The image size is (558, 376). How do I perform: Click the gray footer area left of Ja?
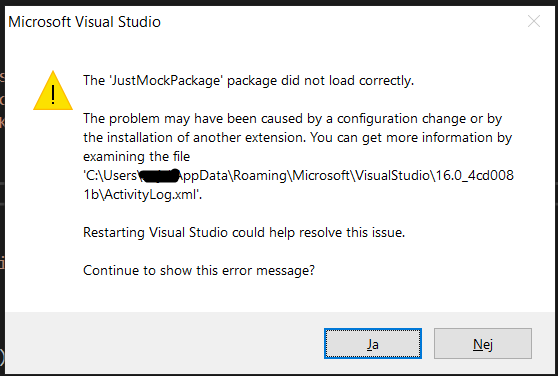[x=164, y=343]
